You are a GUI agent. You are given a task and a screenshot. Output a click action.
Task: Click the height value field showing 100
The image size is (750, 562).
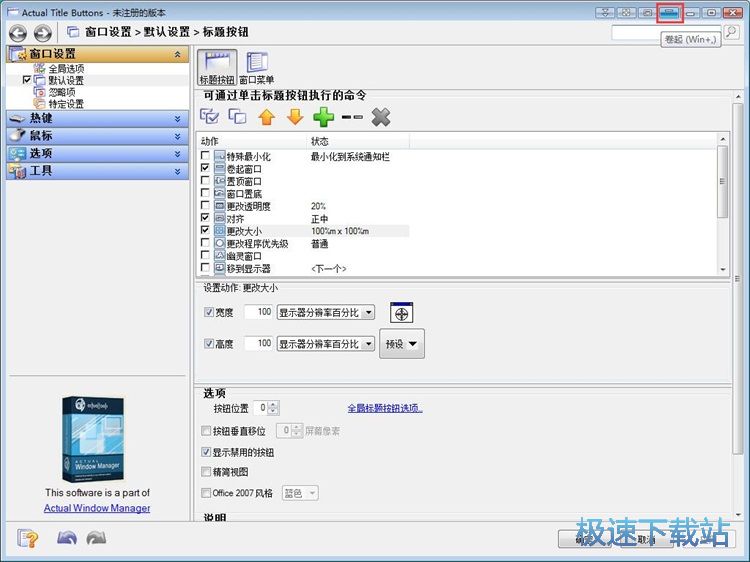(x=259, y=343)
